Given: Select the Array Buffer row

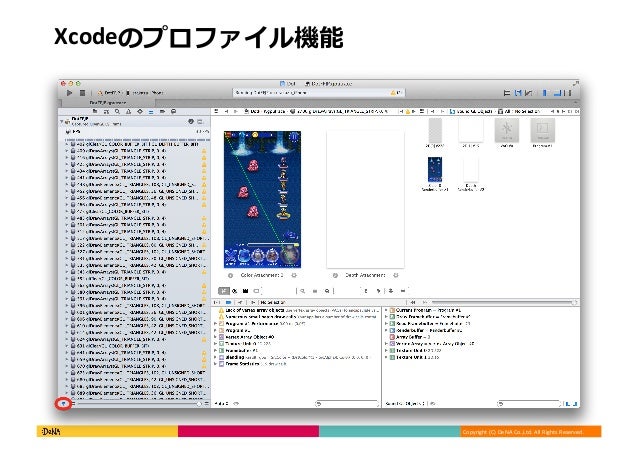Looking at the screenshot, I should click(411, 337).
